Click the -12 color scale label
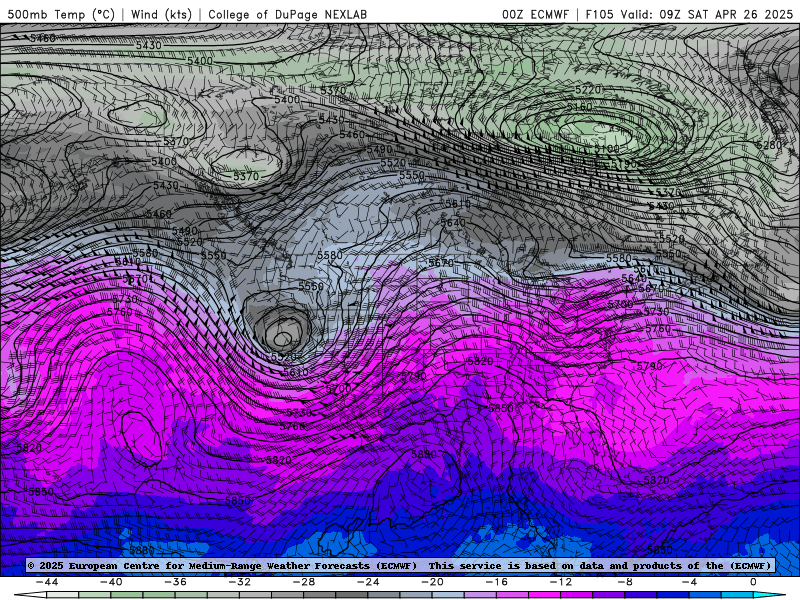The image size is (800, 600). pos(561,582)
